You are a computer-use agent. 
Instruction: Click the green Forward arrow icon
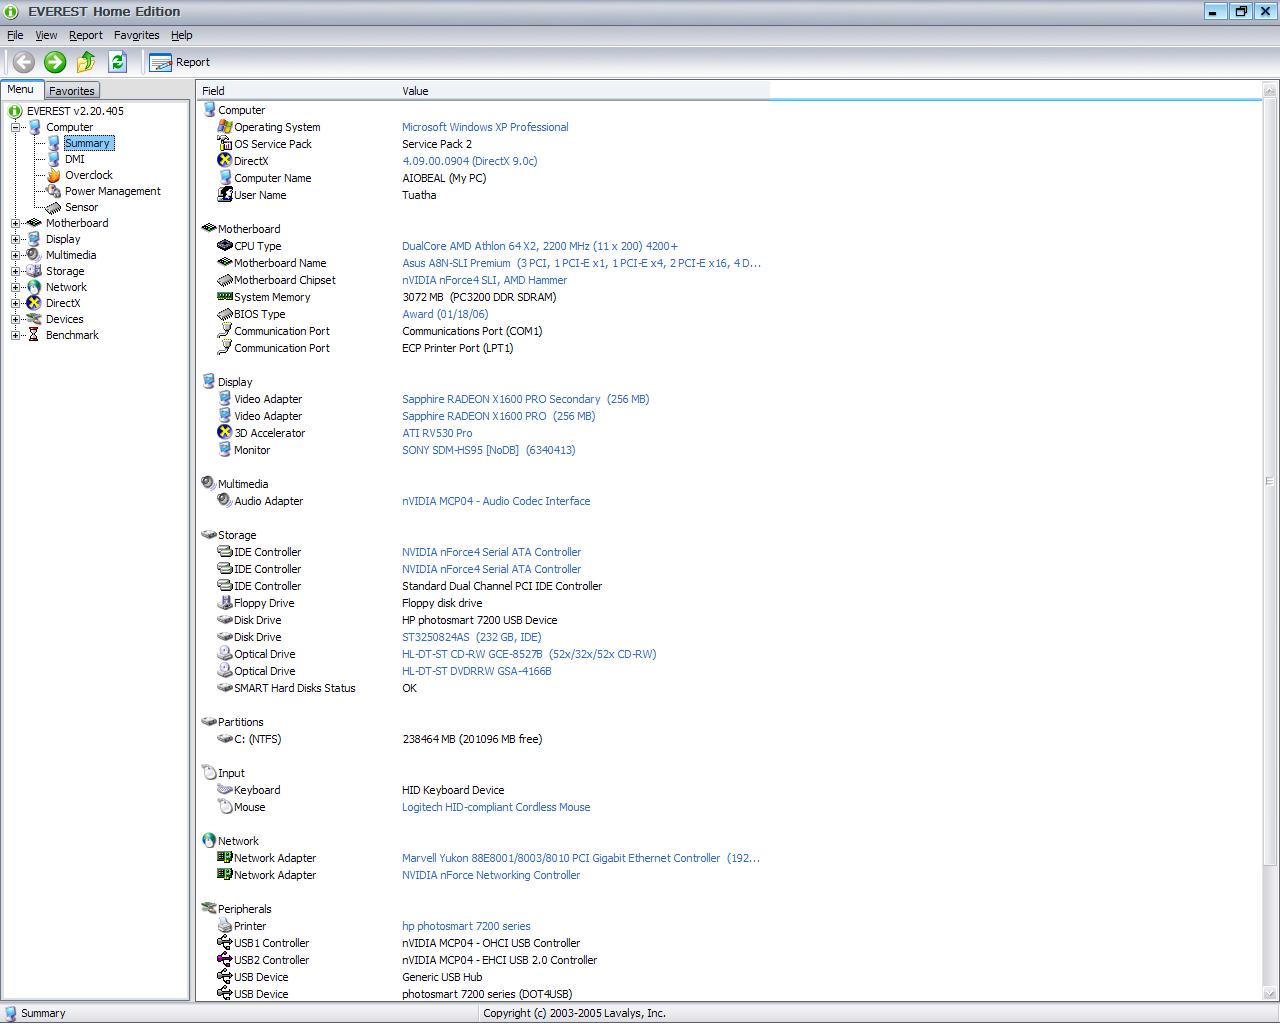pos(55,62)
